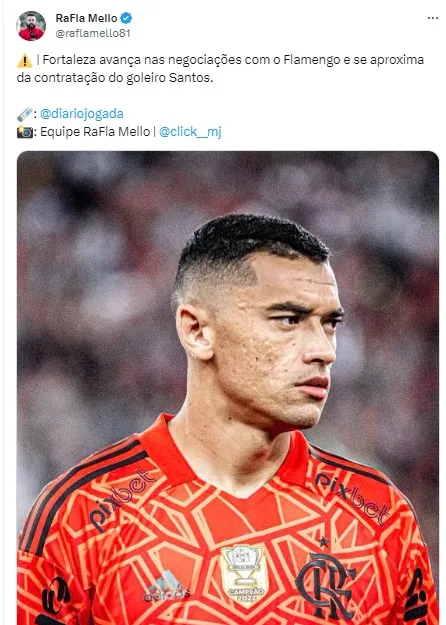446x625 pixels.
Task: Click the 'Equipe RaFla Mello' credit text
Action: point(95,132)
